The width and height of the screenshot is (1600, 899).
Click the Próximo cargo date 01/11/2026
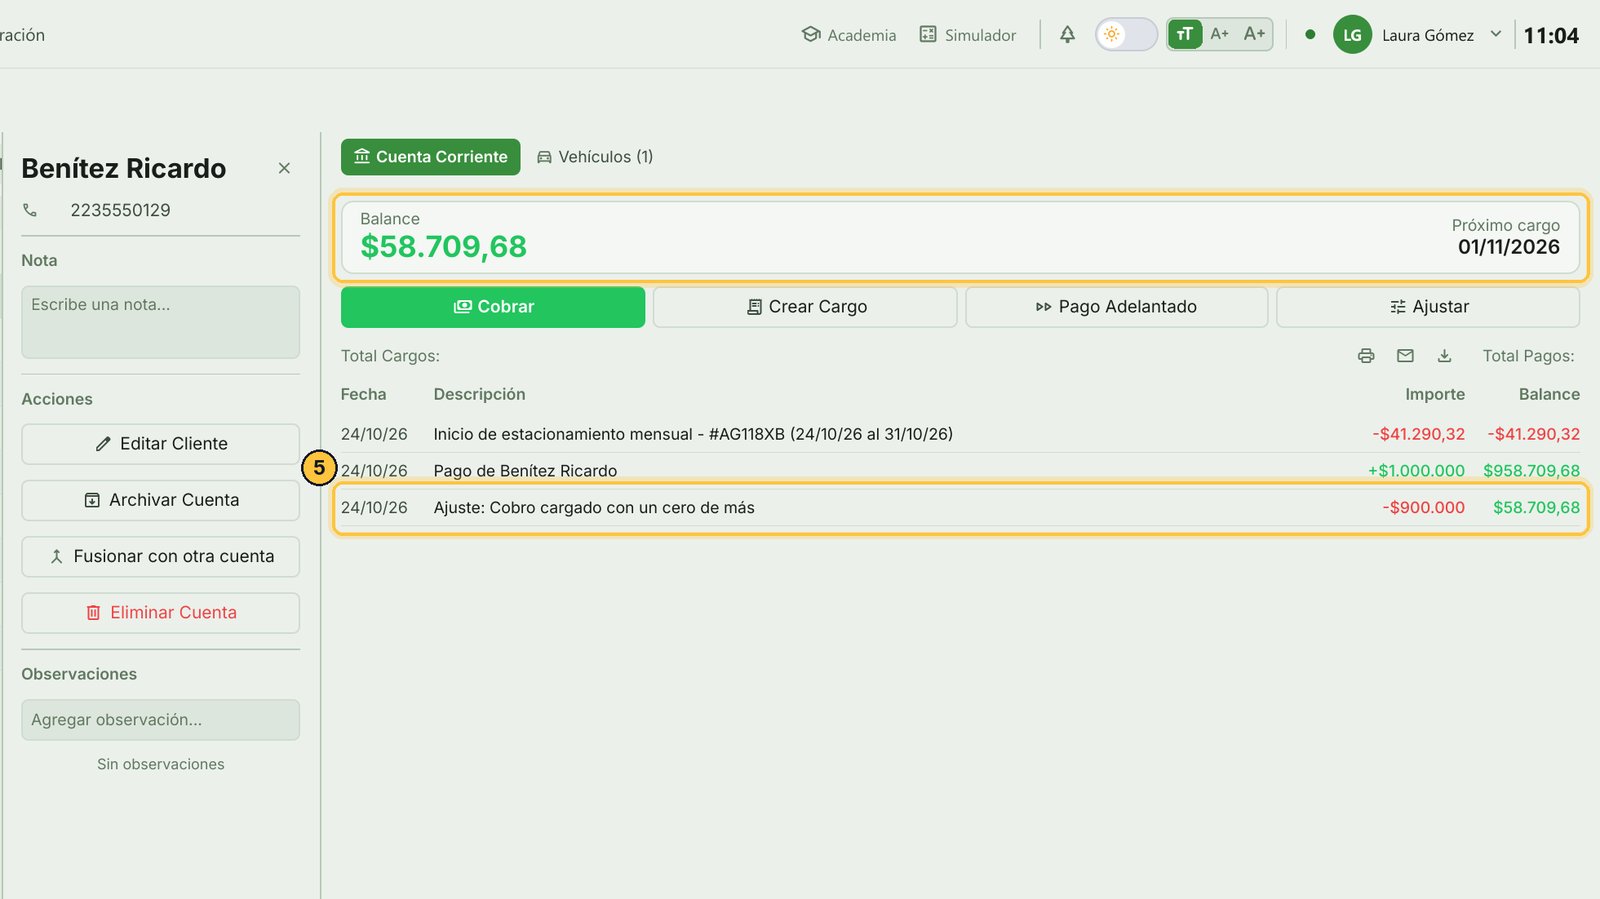click(x=1509, y=247)
